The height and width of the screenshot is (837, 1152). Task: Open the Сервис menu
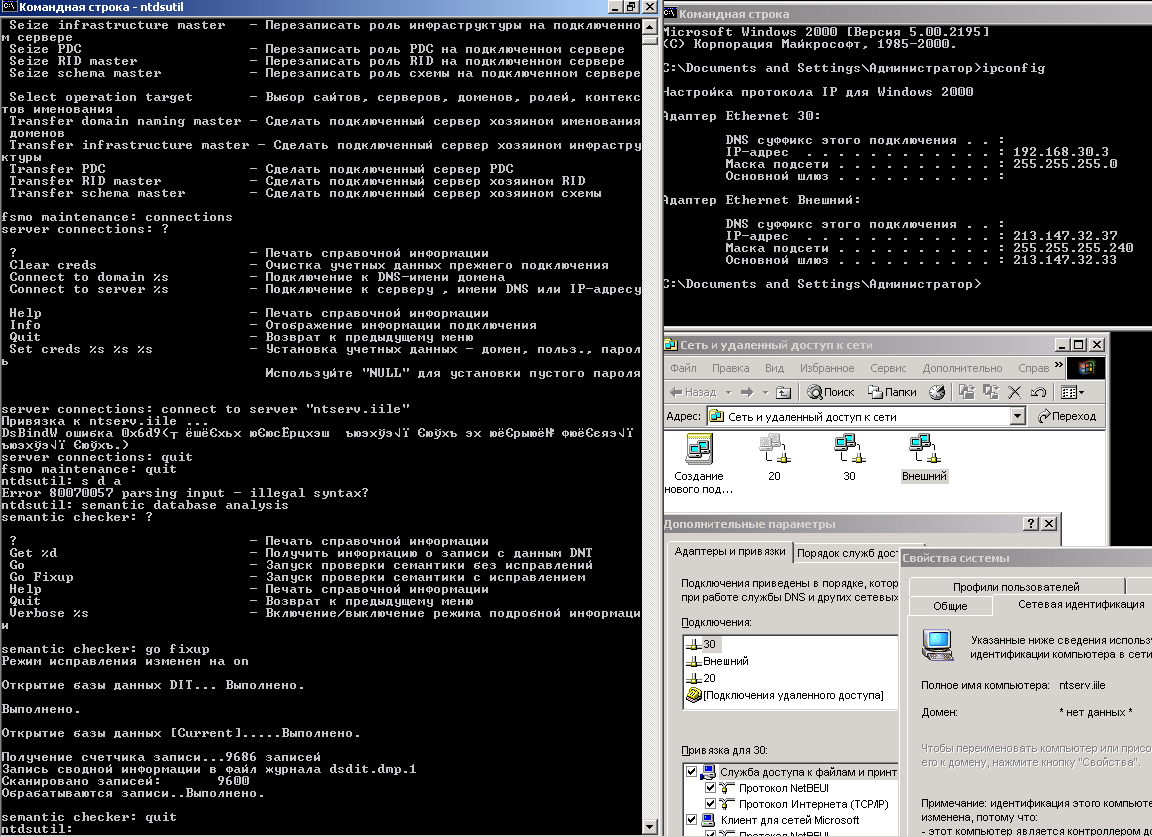tap(888, 368)
